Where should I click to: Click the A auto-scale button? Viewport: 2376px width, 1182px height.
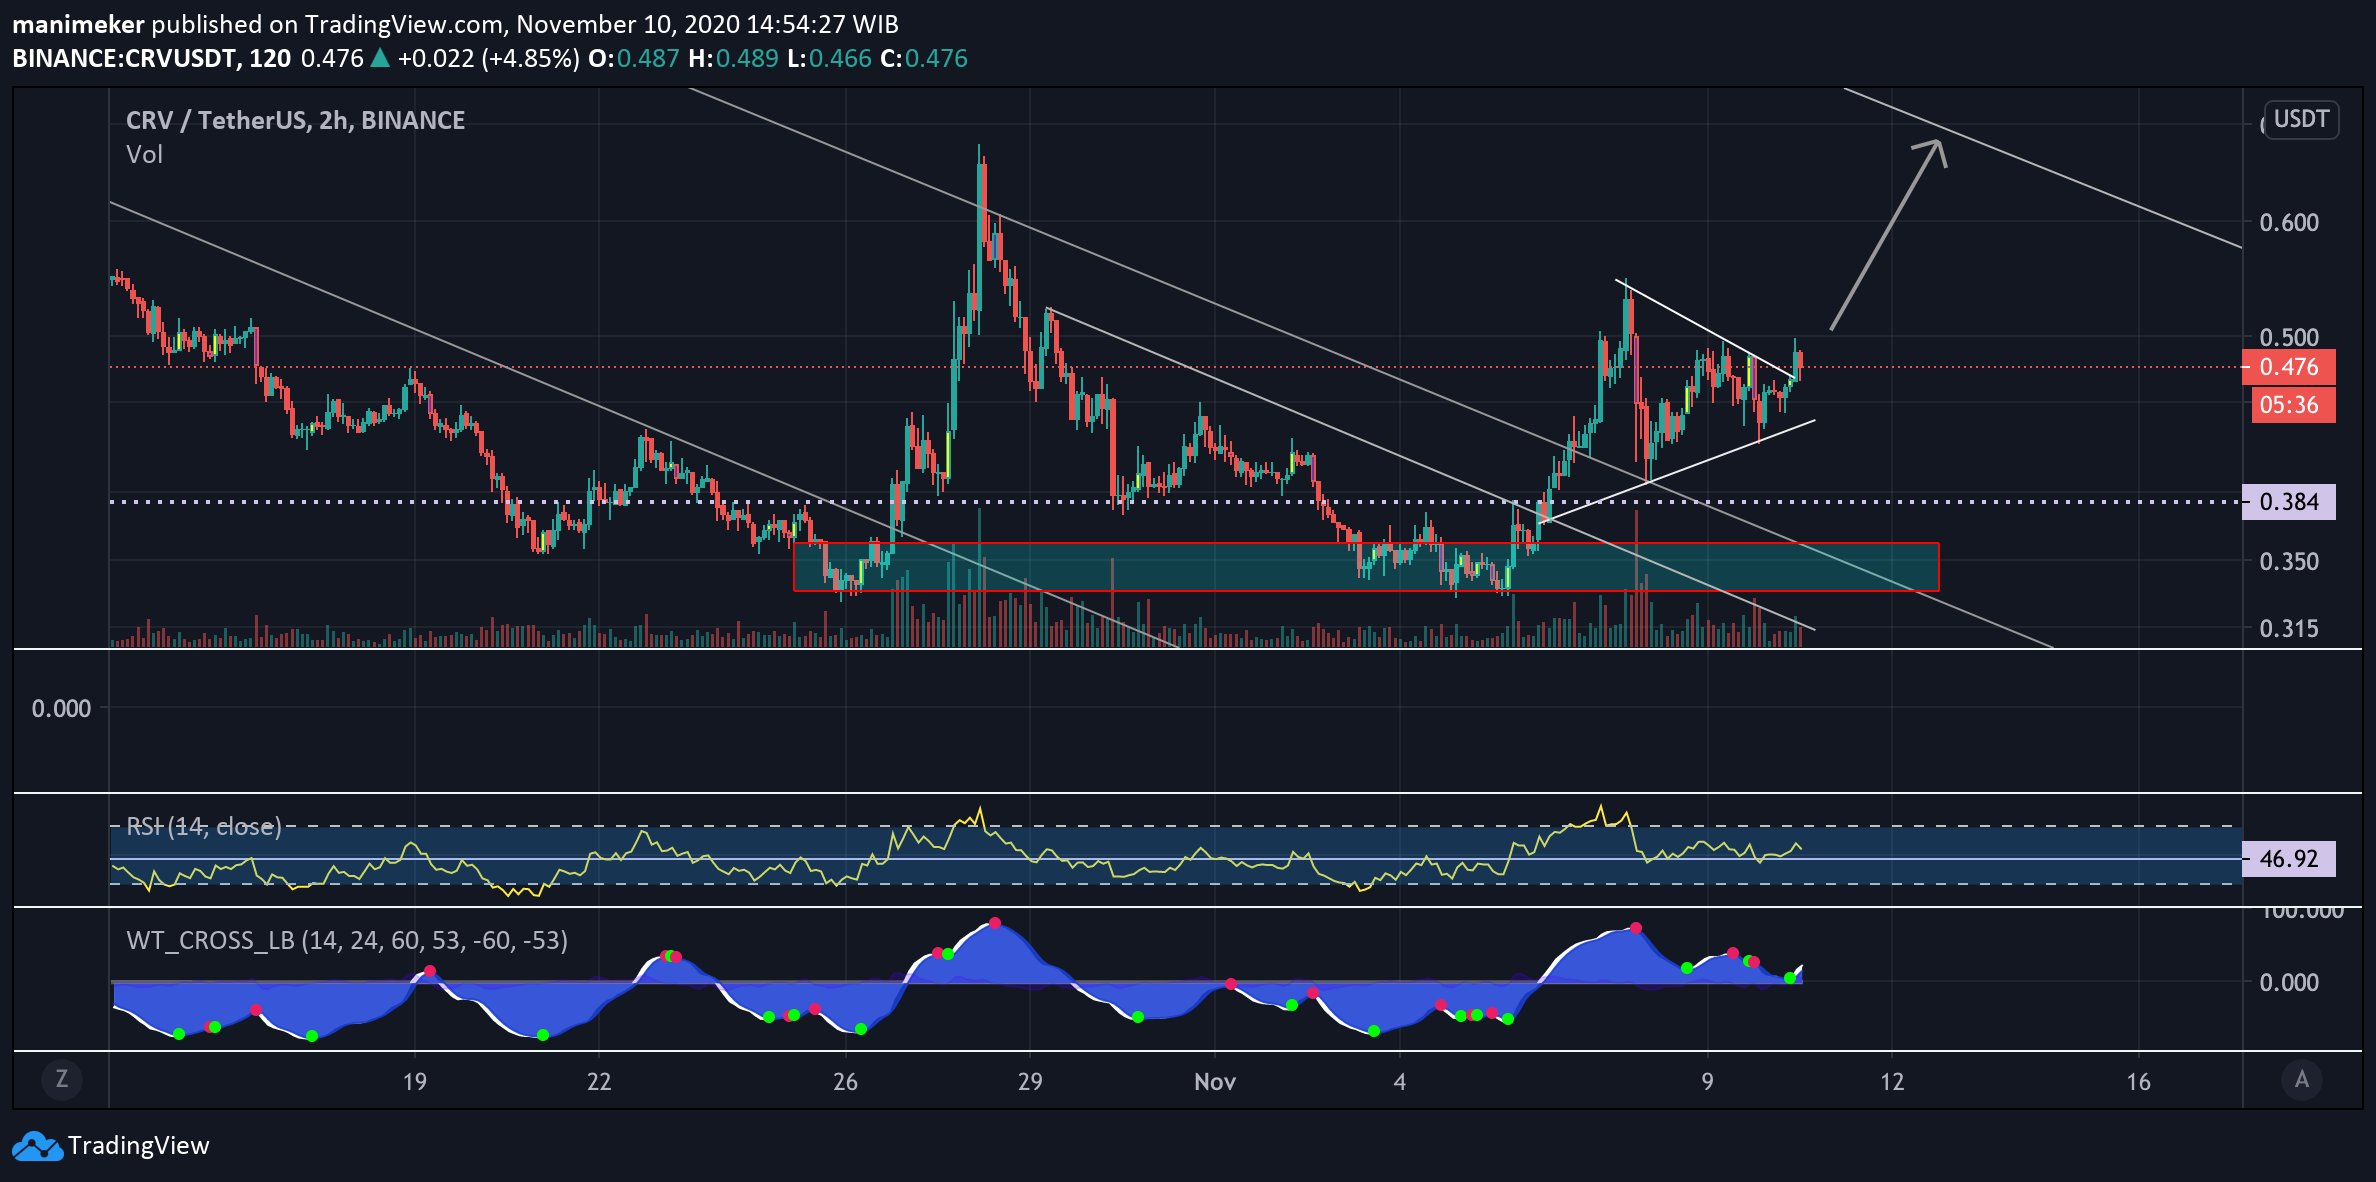pos(2302,1079)
